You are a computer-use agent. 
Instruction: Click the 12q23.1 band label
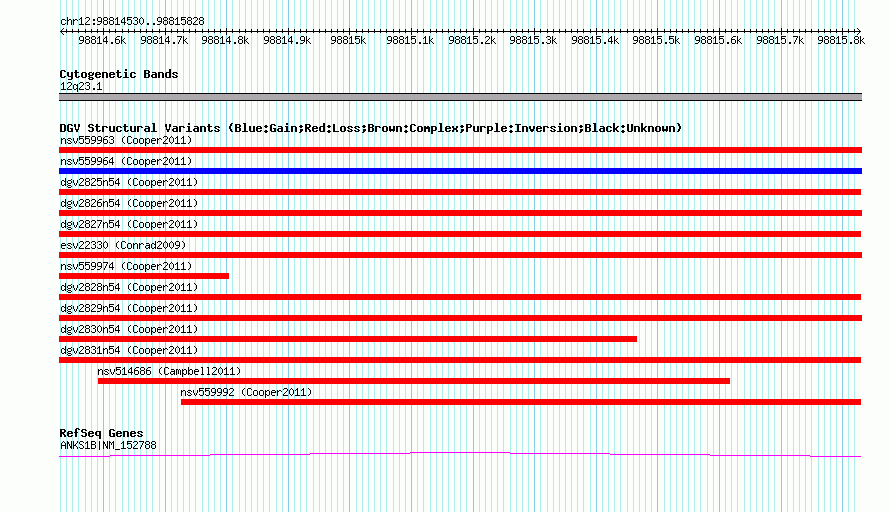(x=81, y=86)
